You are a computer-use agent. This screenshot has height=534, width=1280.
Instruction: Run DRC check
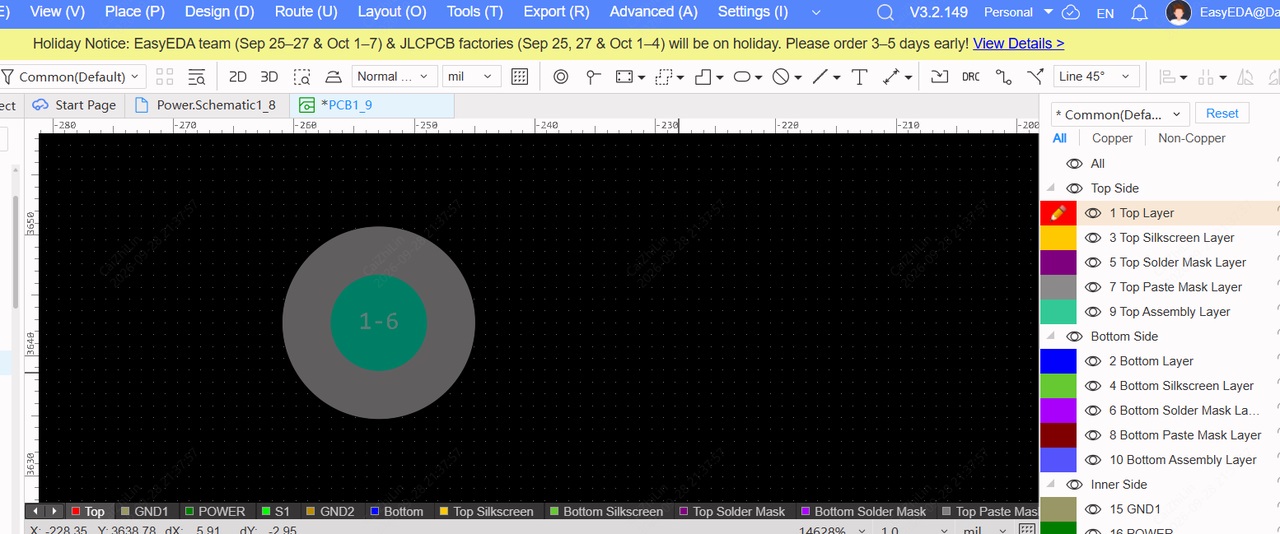coord(971,77)
